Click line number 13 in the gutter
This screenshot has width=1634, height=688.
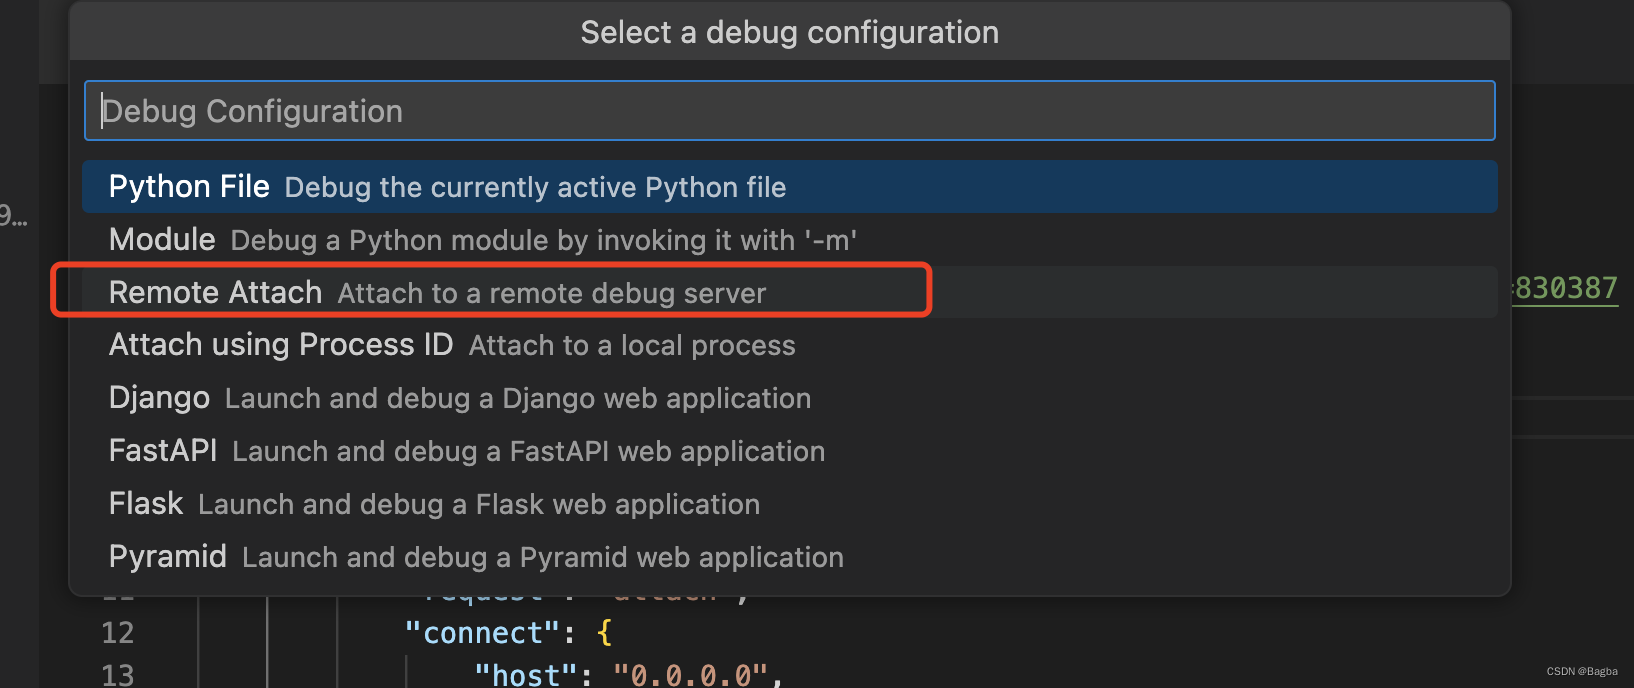pyautogui.click(x=118, y=675)
